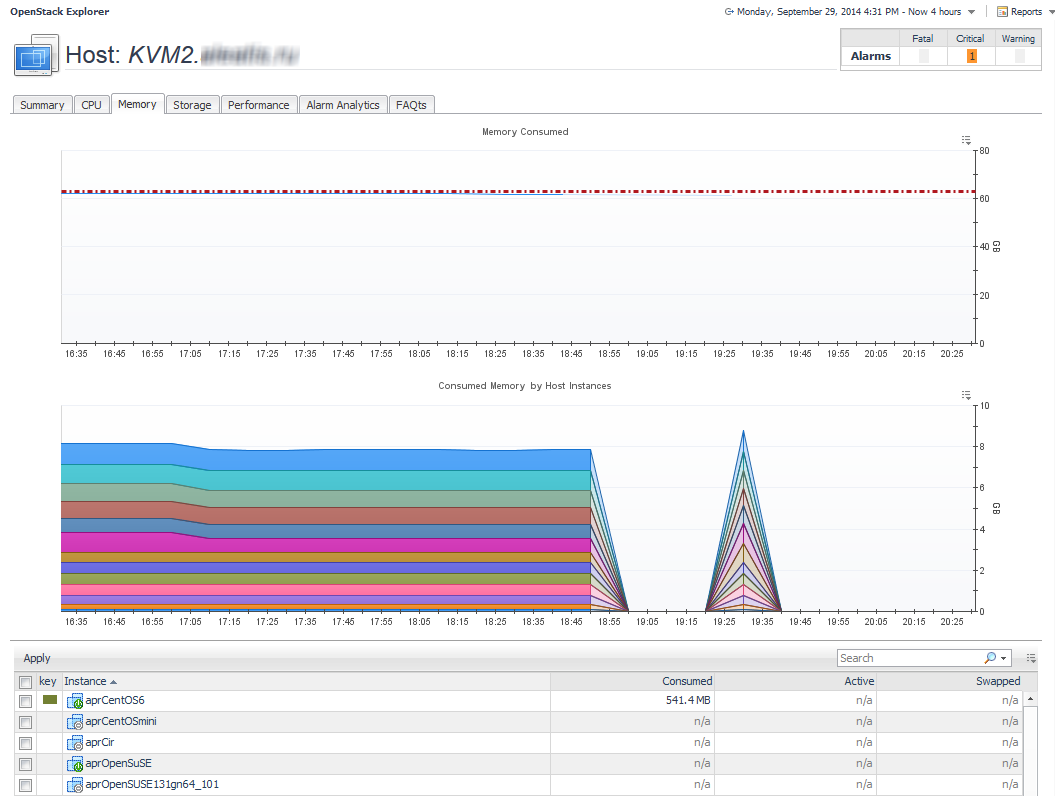Switch to the Storage tab
The width and height of the screenshot is (1055, 796).
[192, 105]
